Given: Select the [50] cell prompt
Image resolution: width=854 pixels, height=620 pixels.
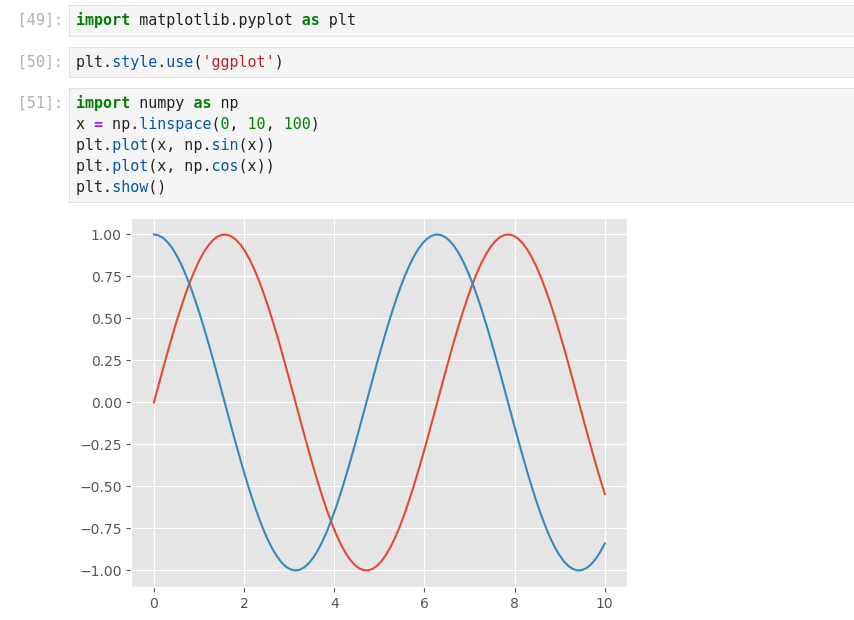Looking at the screenshot, I should [x=40, y=62].
